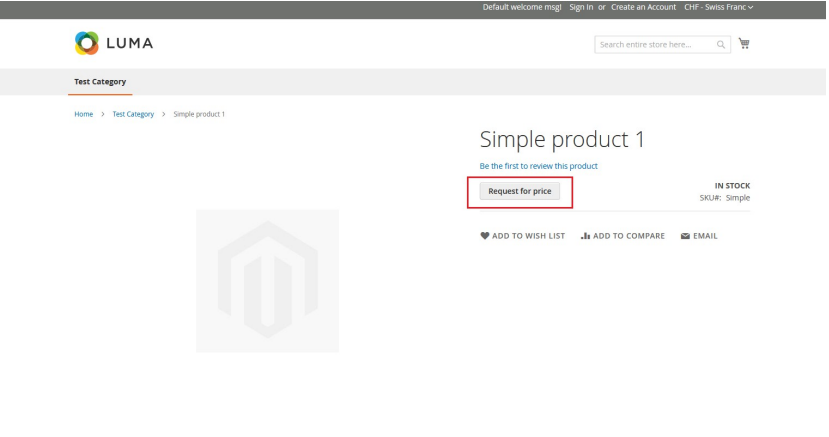Click the Luma colorful hexagon logo icon
Screen dimensions: 829x437
[x=87, y=44]
